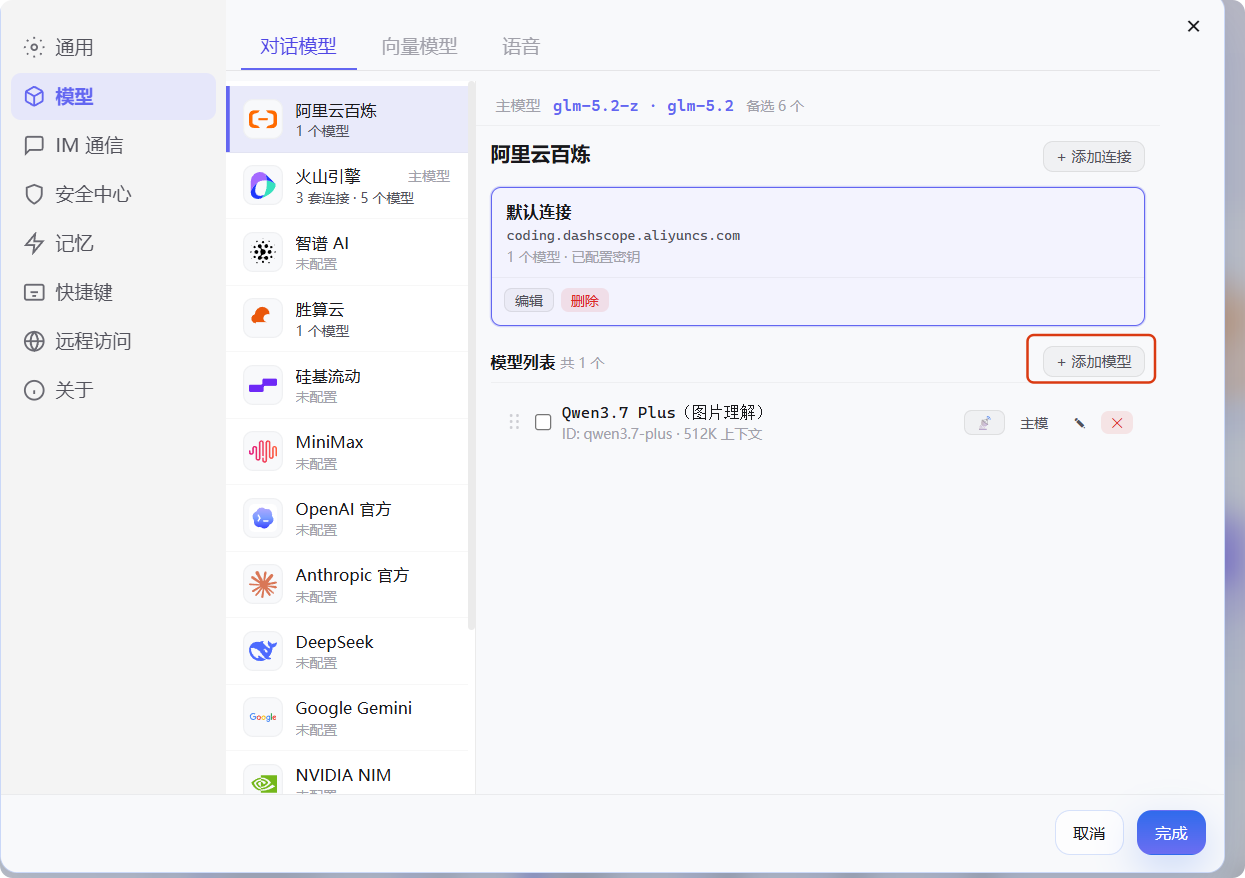This screenshot has width=1245, height=878.
Task: Open the 关于 about page
Action: coord(113,390)
